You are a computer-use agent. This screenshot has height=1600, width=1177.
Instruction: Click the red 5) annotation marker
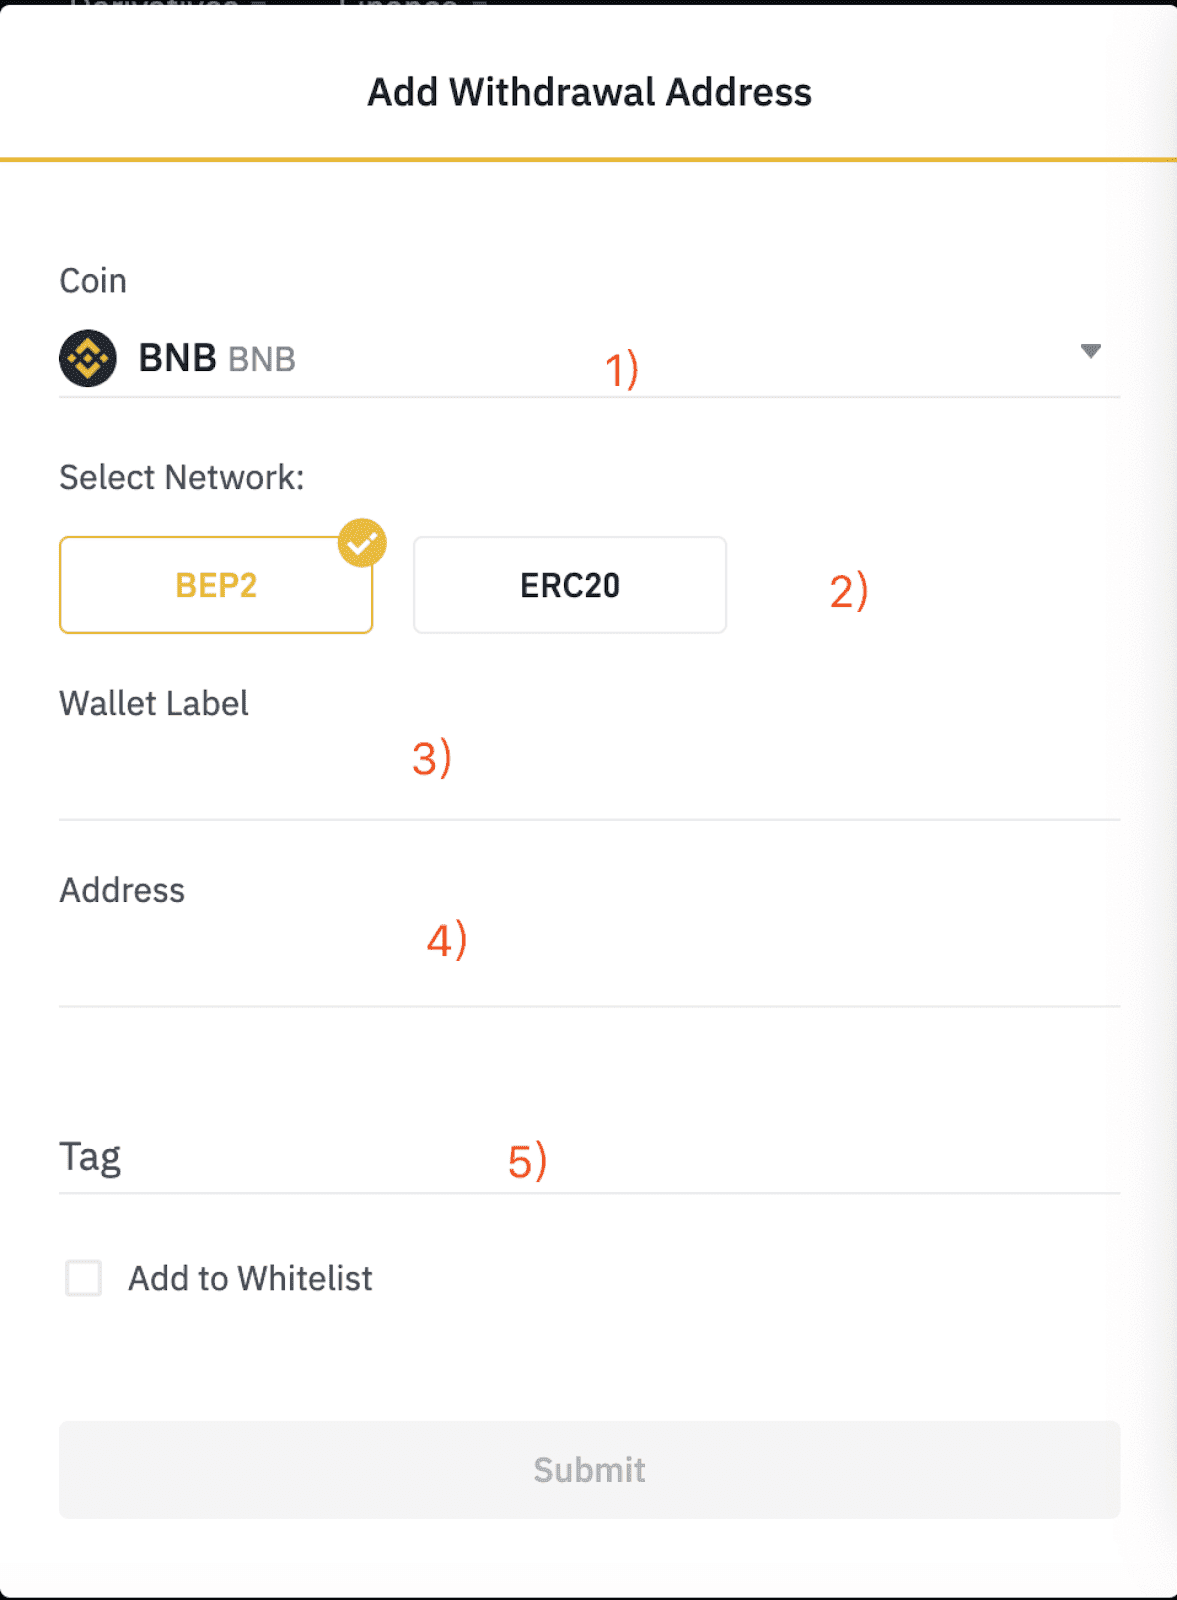coord(527,1162)
